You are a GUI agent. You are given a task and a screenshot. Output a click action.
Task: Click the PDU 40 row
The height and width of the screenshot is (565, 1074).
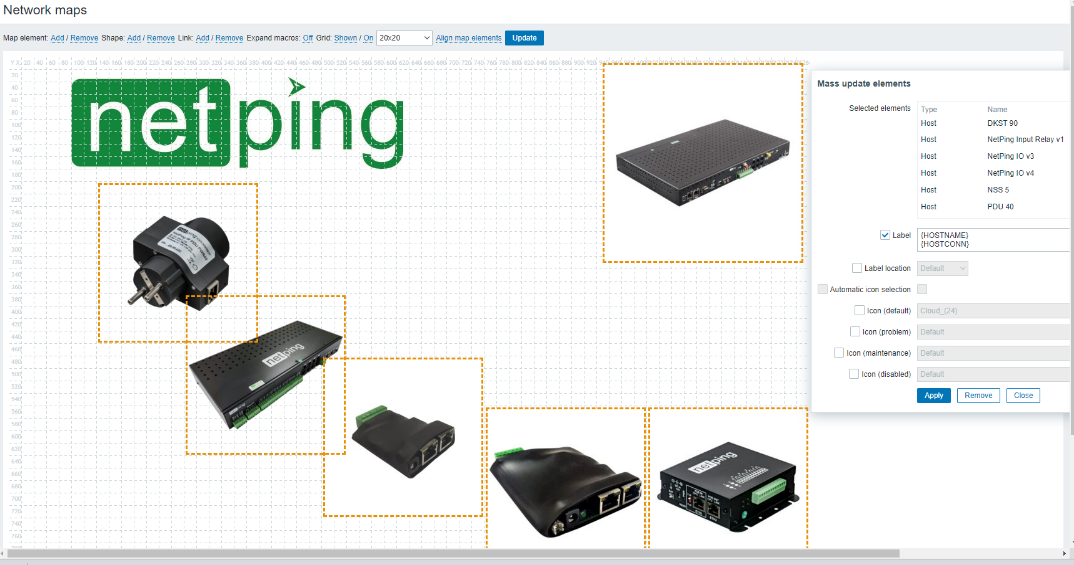[x=993, y=206]
